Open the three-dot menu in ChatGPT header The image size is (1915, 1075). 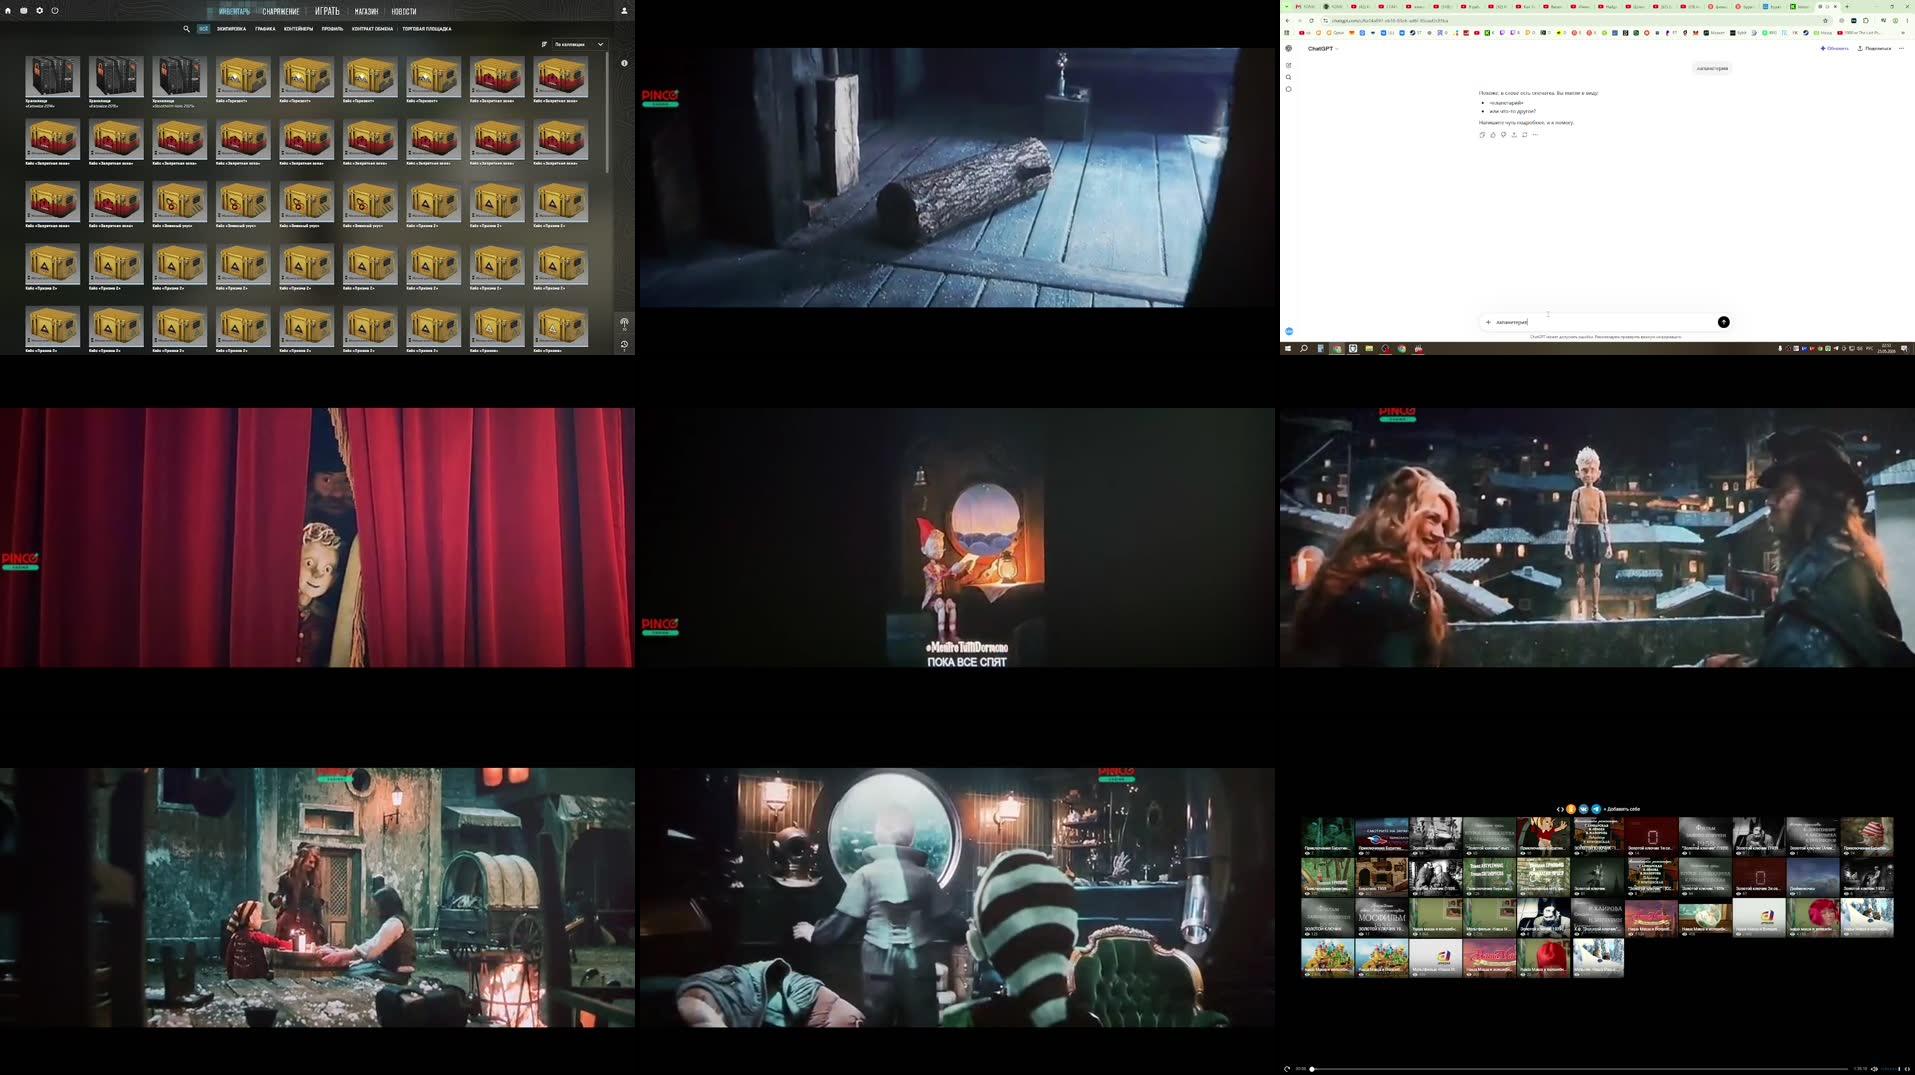click(x=1902, y=48)
